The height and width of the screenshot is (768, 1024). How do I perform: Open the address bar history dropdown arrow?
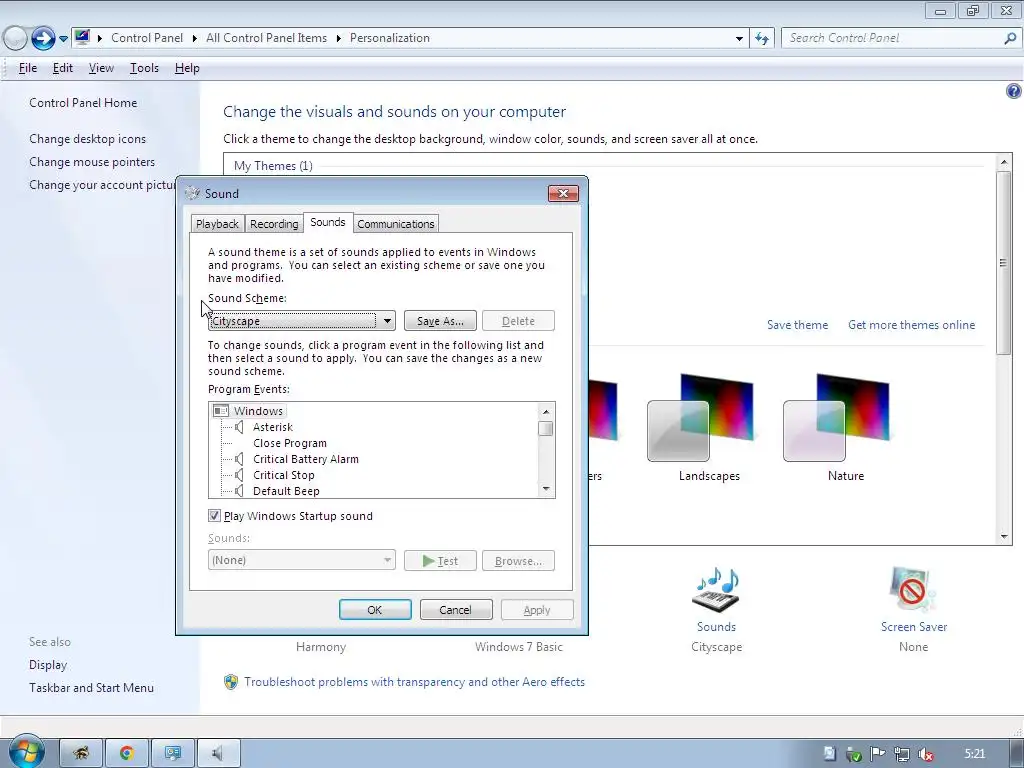tap(739, 39)
